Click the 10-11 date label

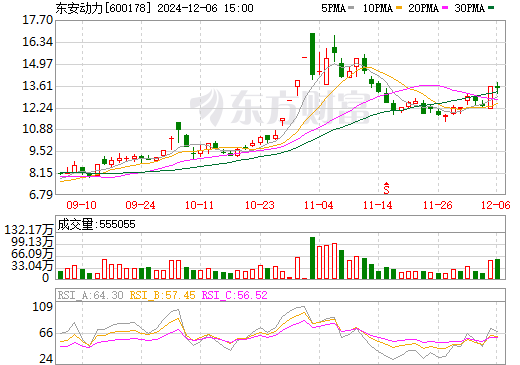click(199, 205)
